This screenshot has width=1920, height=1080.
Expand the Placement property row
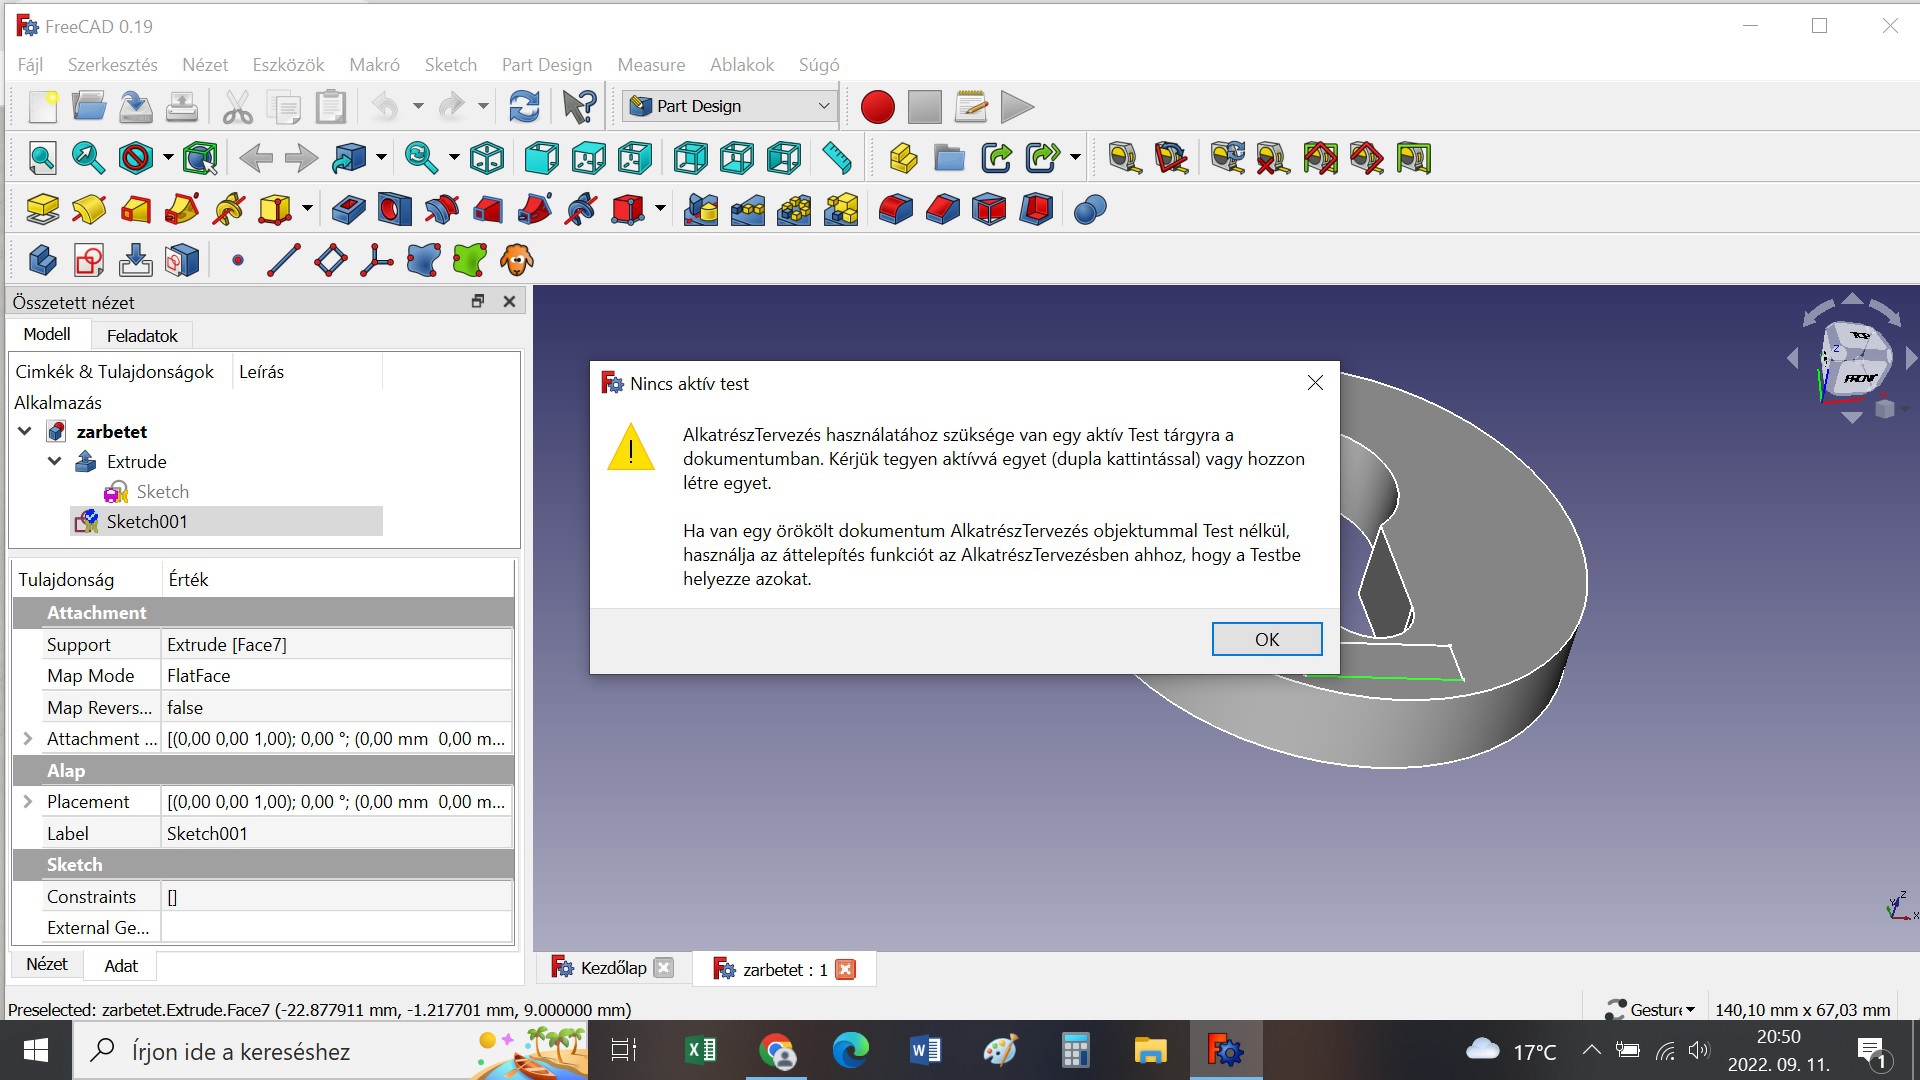(28, 801)
